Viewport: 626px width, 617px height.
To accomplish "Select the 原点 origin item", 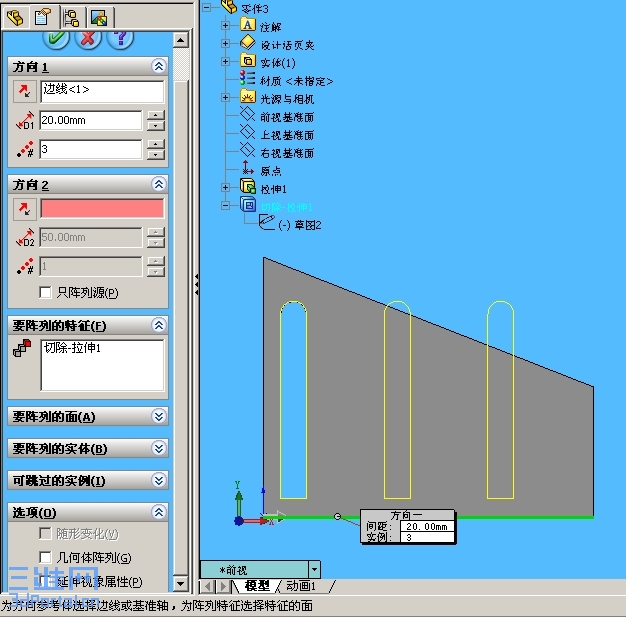I will click(271, 171).
